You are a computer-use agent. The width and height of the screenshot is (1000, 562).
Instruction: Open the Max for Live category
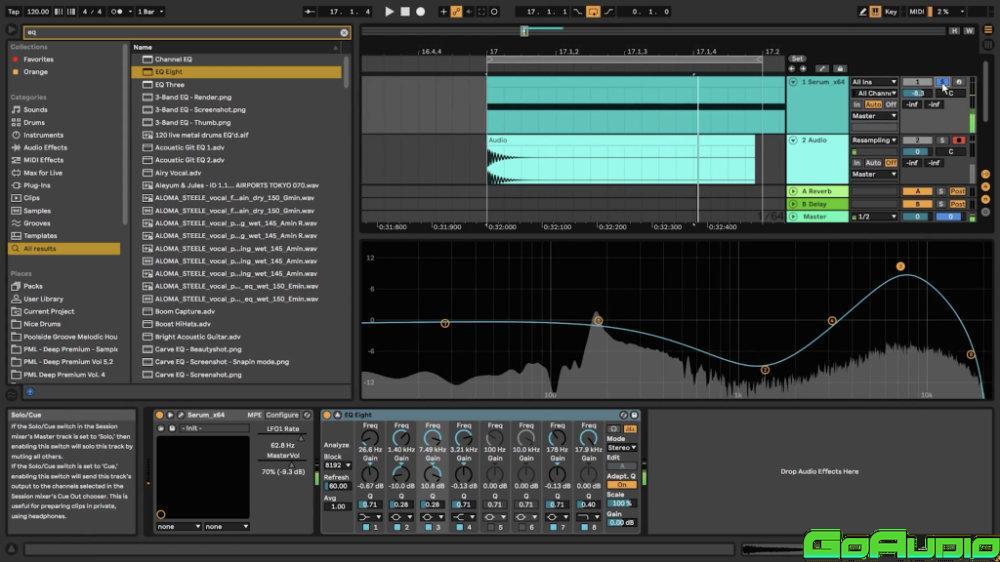43,173
